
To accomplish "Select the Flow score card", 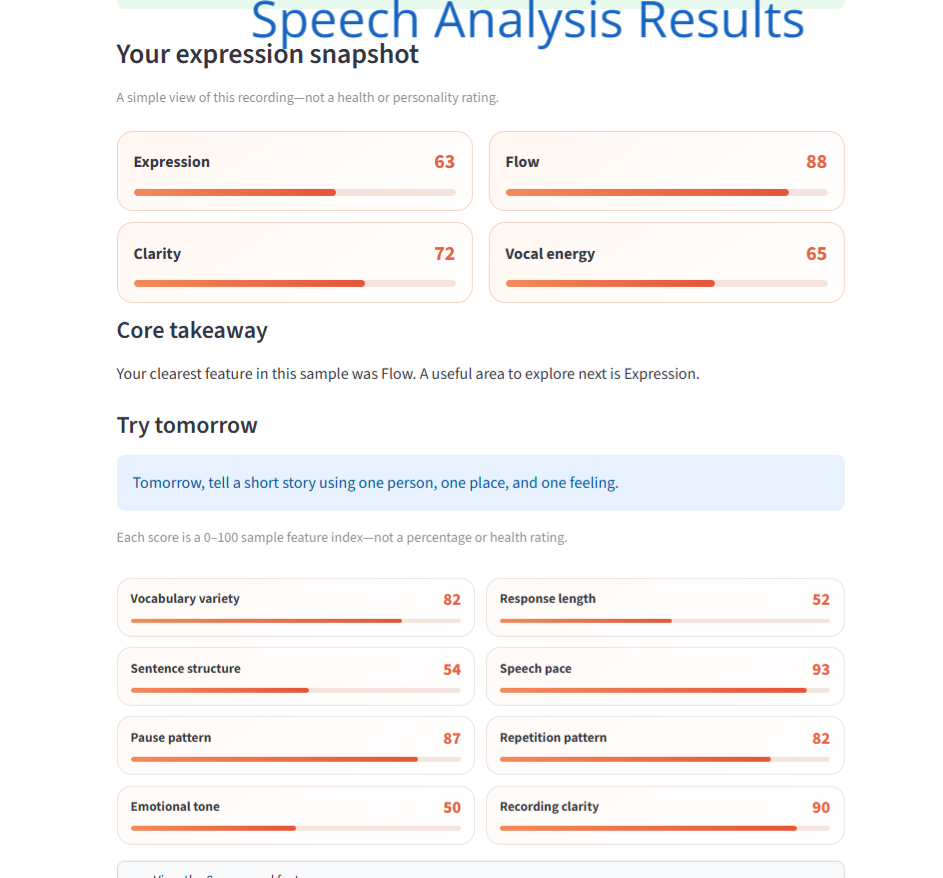I will (666, 171).
